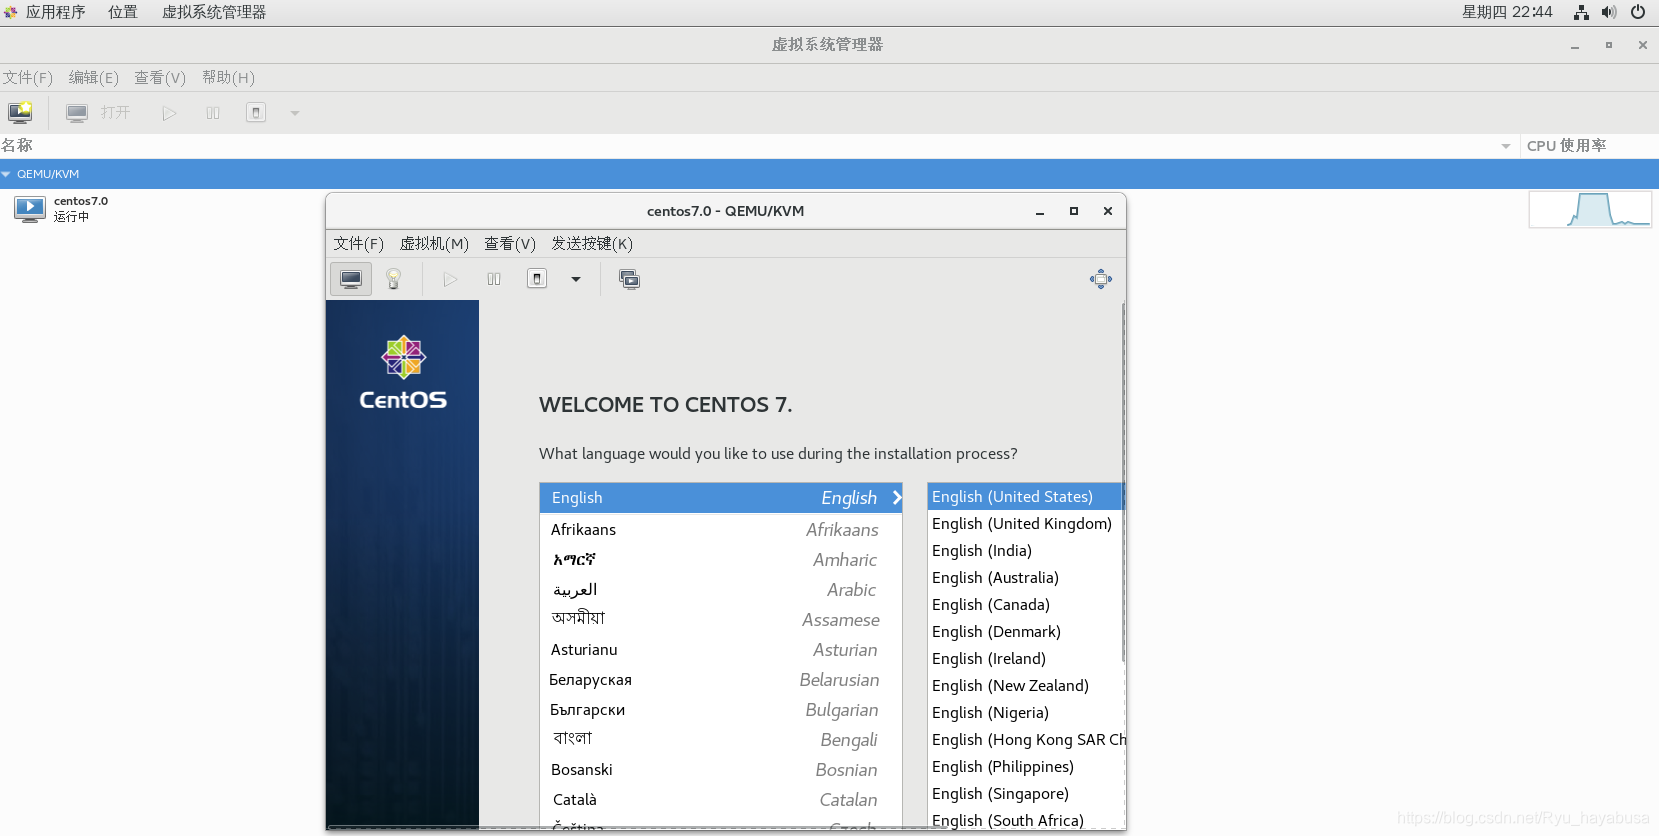Click the console vertical scrollbar
Image resolution: width=1659 pixels, height=836 pixels.
click(1123, 482)
